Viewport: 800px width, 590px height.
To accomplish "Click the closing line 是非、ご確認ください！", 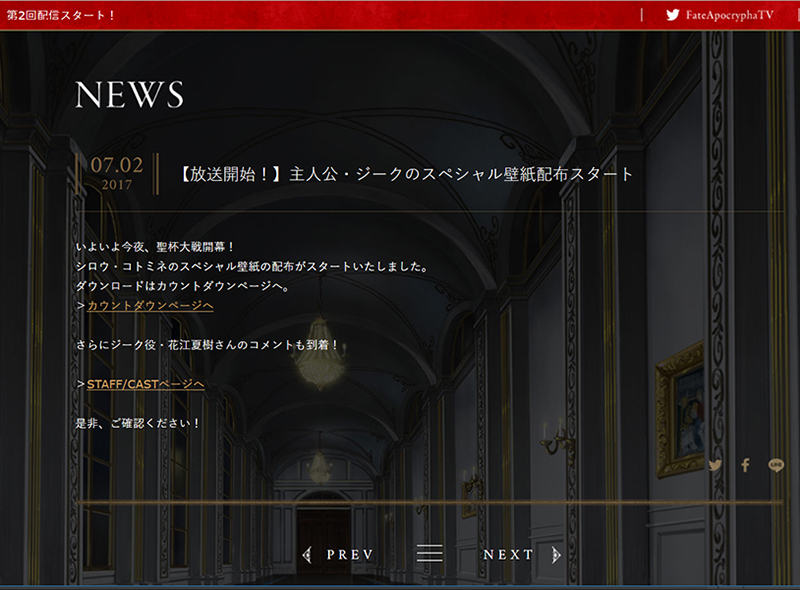I will point(138,423).
